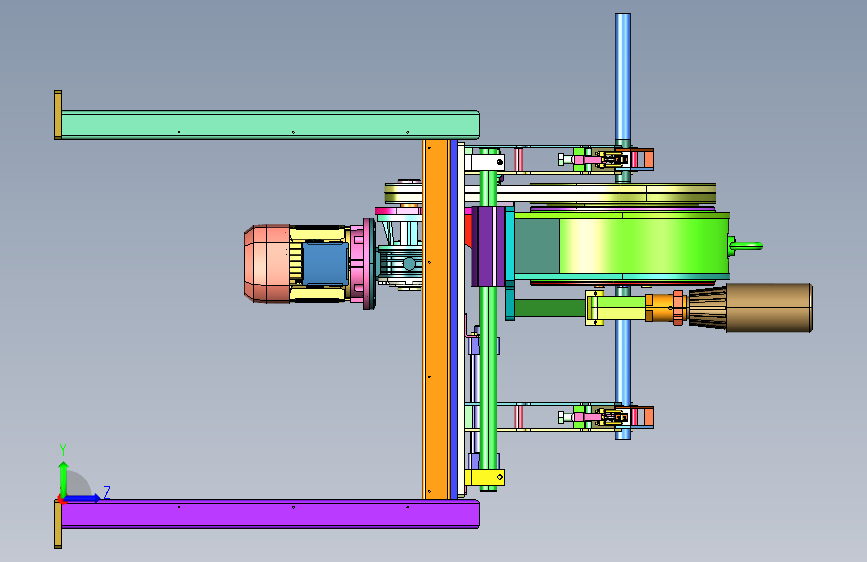Image resolution: width=867 pixels, height=562 pixels.
Task: Select the tan ribbed cone beside brown cylinder
Action: (707, 308)
